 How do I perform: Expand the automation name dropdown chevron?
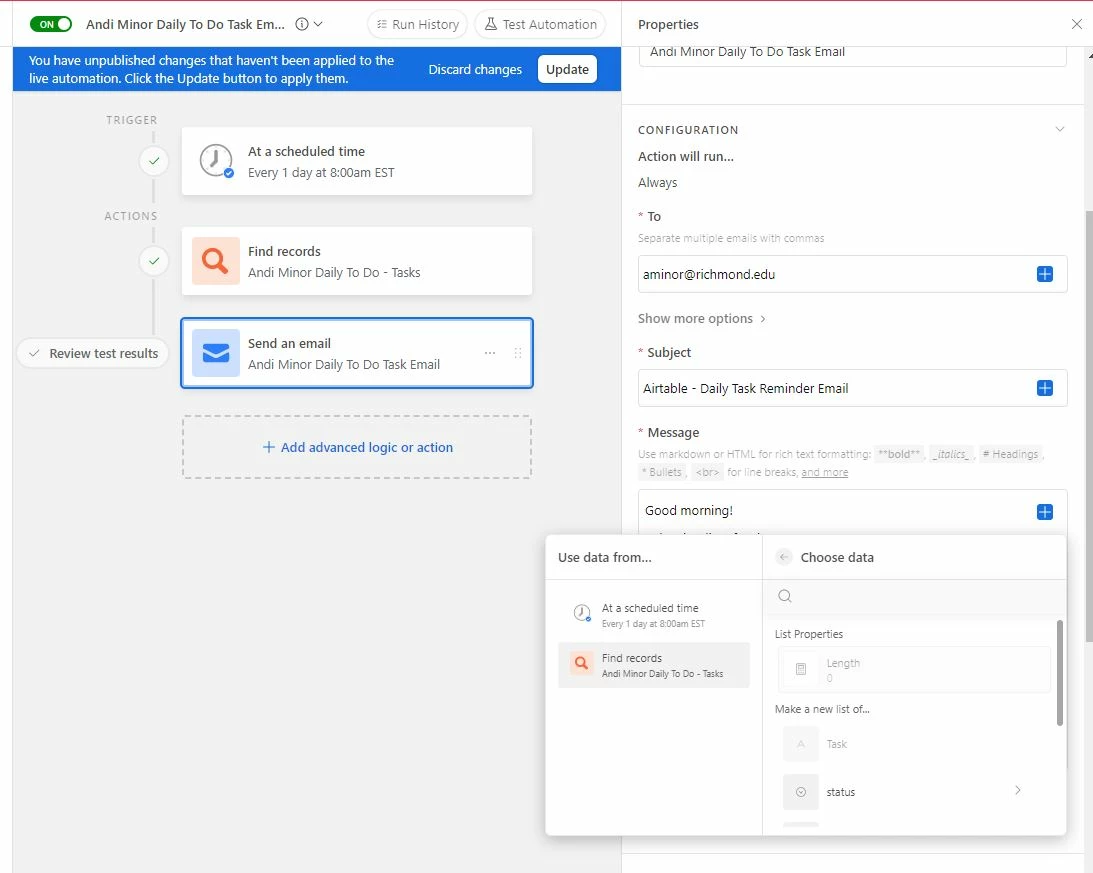319,24
